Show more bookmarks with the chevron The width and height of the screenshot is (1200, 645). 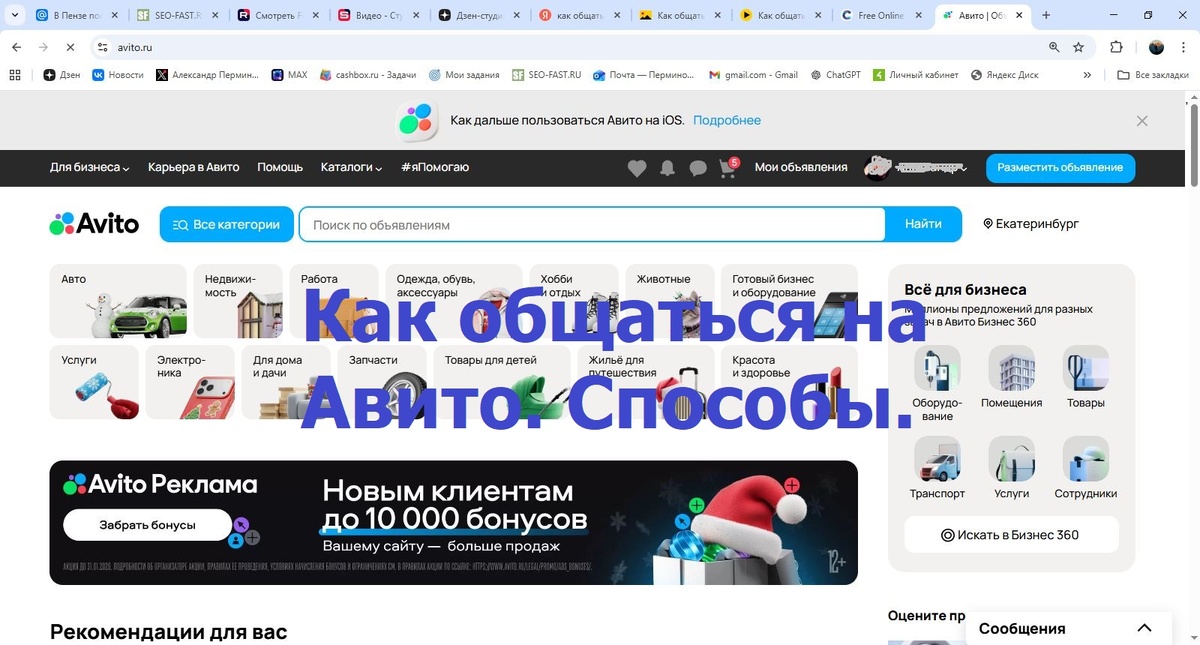coord(1088,74)
